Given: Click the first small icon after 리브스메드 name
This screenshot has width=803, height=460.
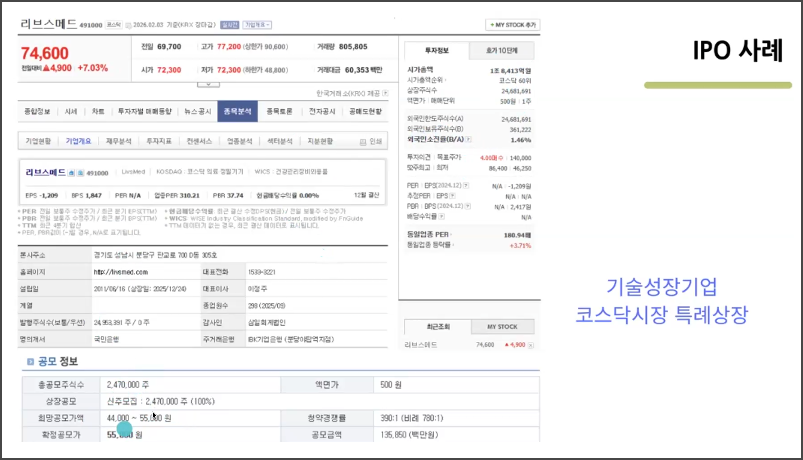Looking at the screenshot, I should 72,173.
